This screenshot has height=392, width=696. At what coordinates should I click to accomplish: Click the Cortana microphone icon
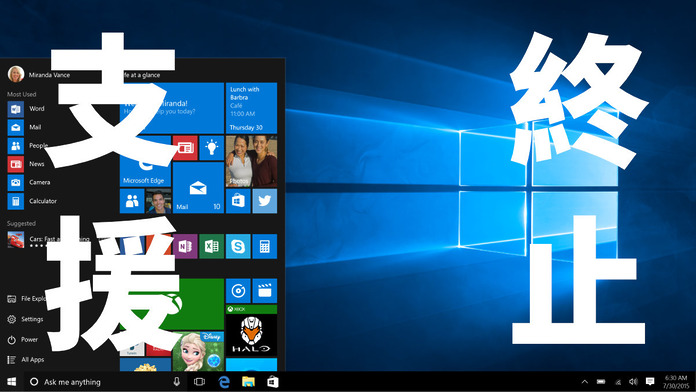(177, 382)
